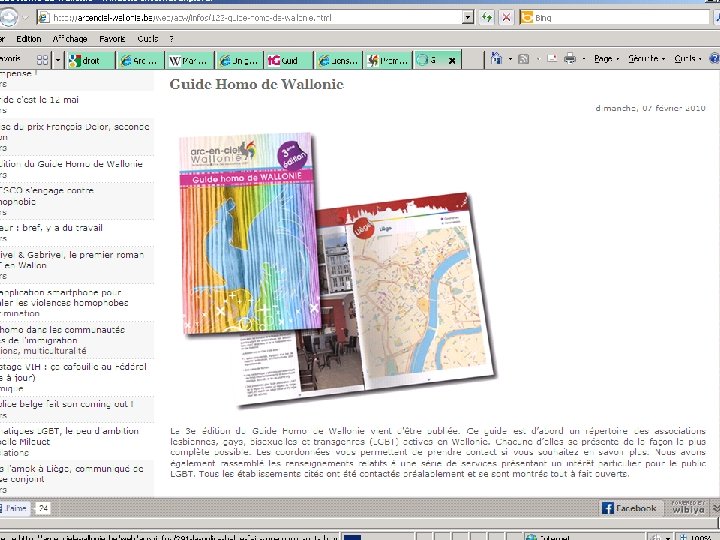
Task: Click the address bar URL field
Action: coord(250,18)
